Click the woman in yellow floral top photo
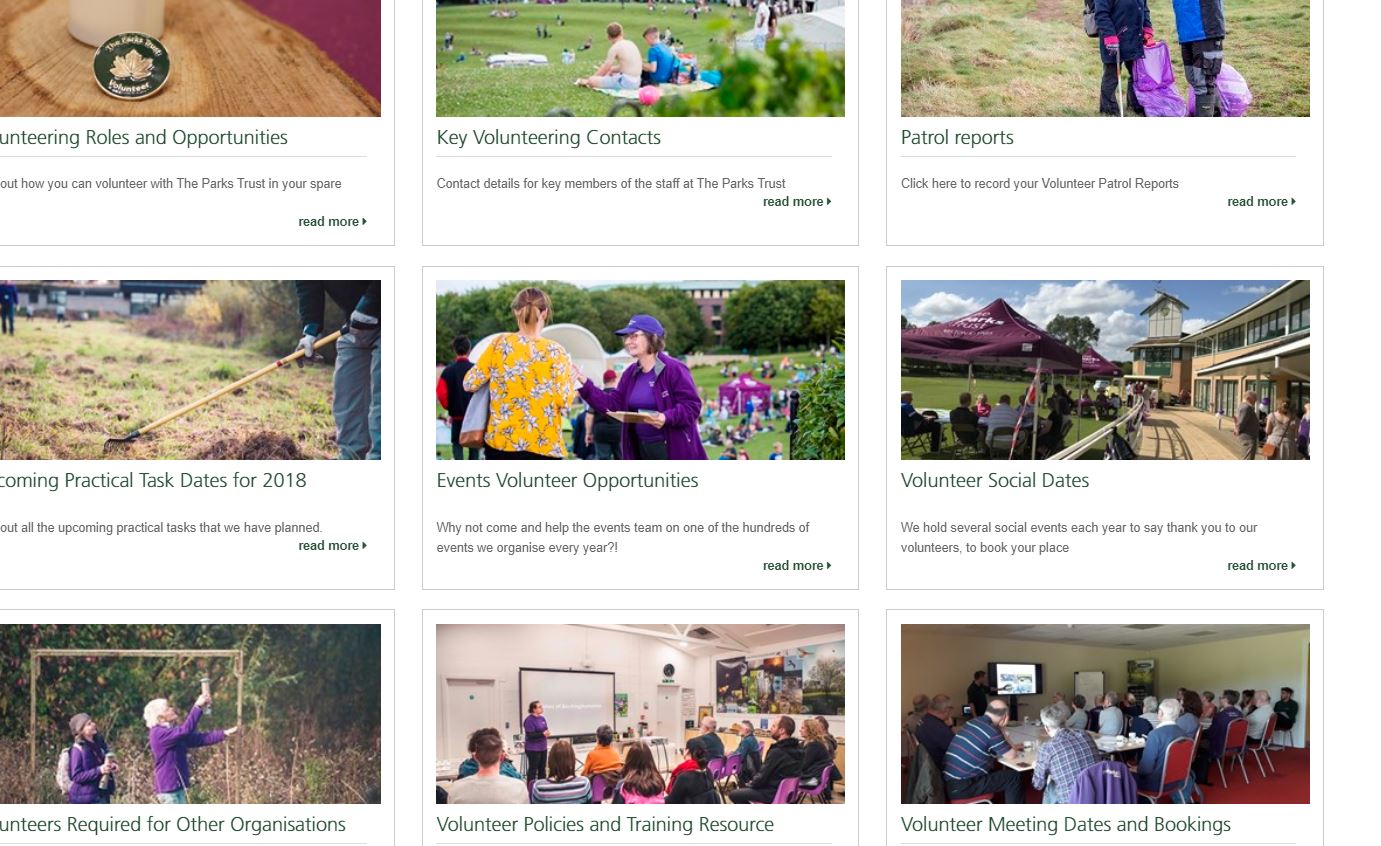The width and height of the screenshot is (1381, 846). (x=640, y=370)
